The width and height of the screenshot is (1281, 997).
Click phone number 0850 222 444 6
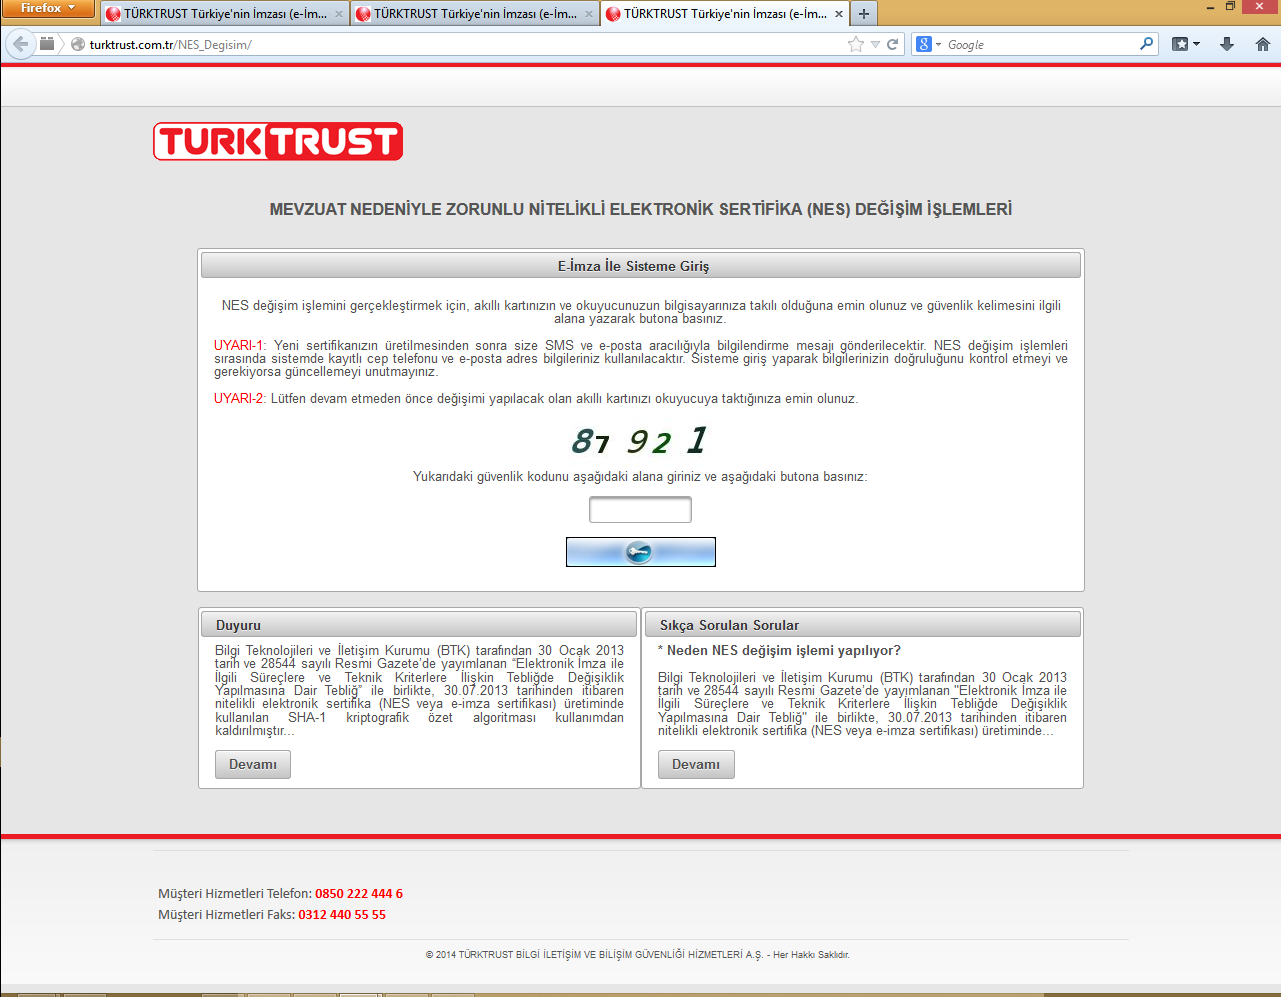coord(359,894)
